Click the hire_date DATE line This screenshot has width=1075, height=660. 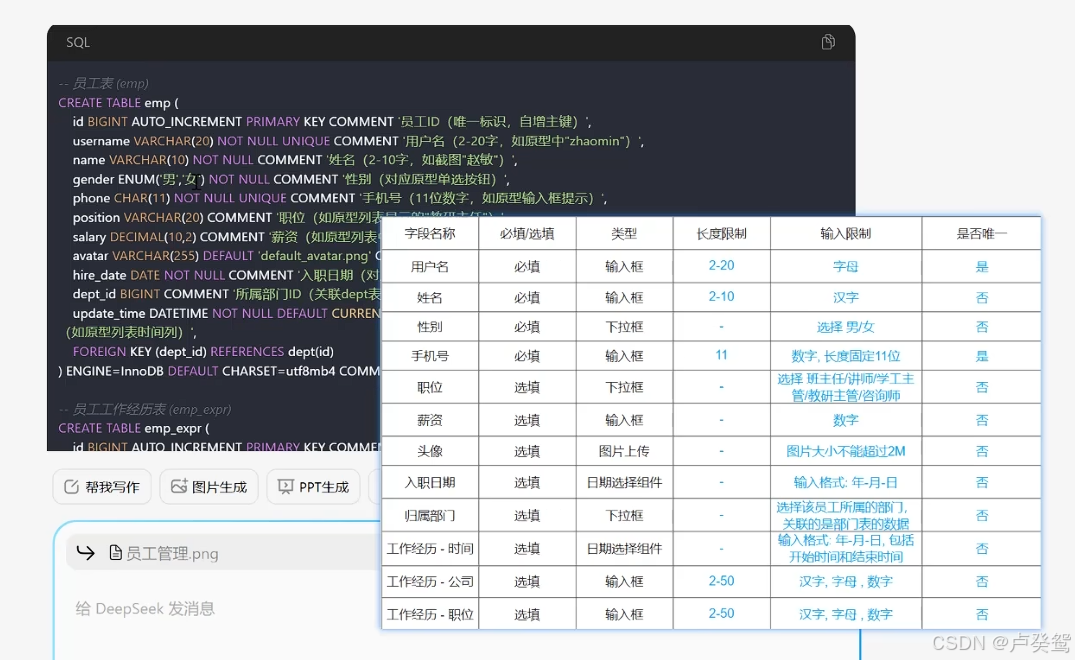tap(227, 275)
